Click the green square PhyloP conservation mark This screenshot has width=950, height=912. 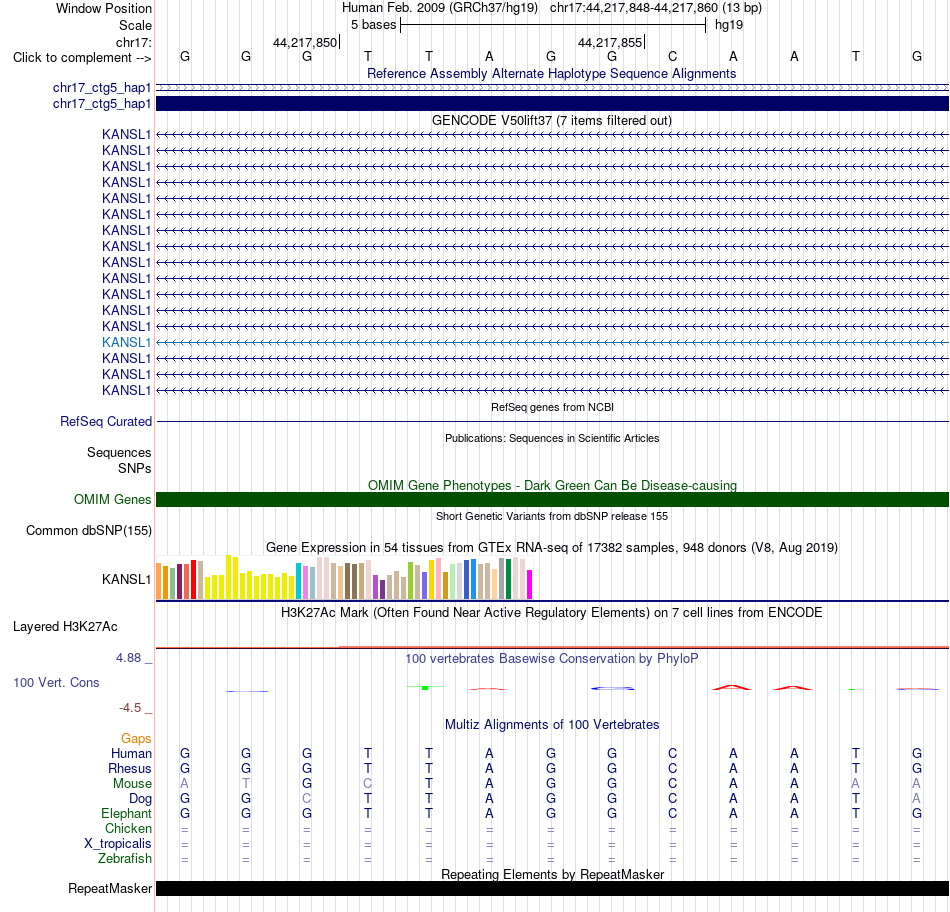(425, 688)
